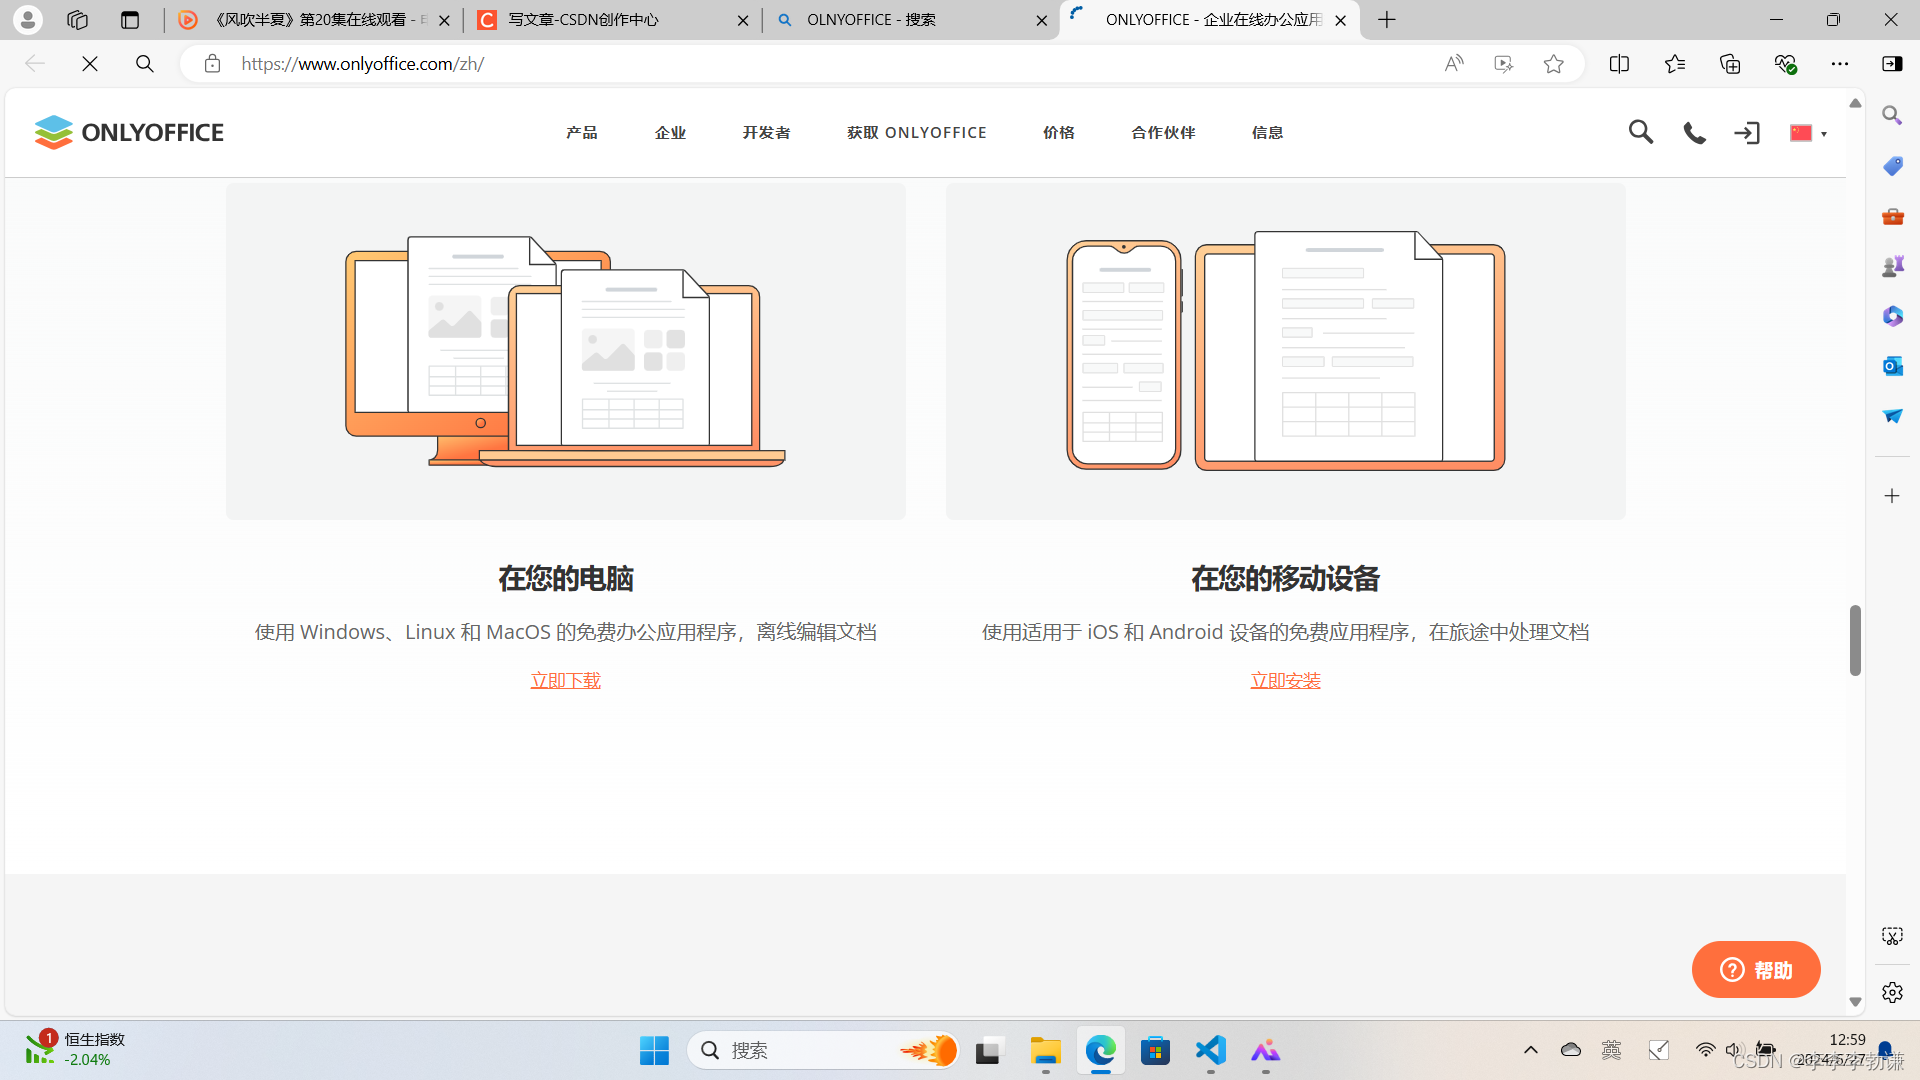Open the Windows Start menu
The image size is (1920, 1080).
(x=654, y=1051)
